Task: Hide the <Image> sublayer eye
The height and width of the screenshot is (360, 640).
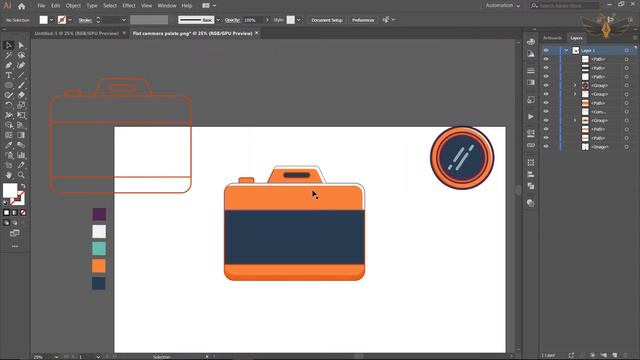Action: (x=546, y=147)
